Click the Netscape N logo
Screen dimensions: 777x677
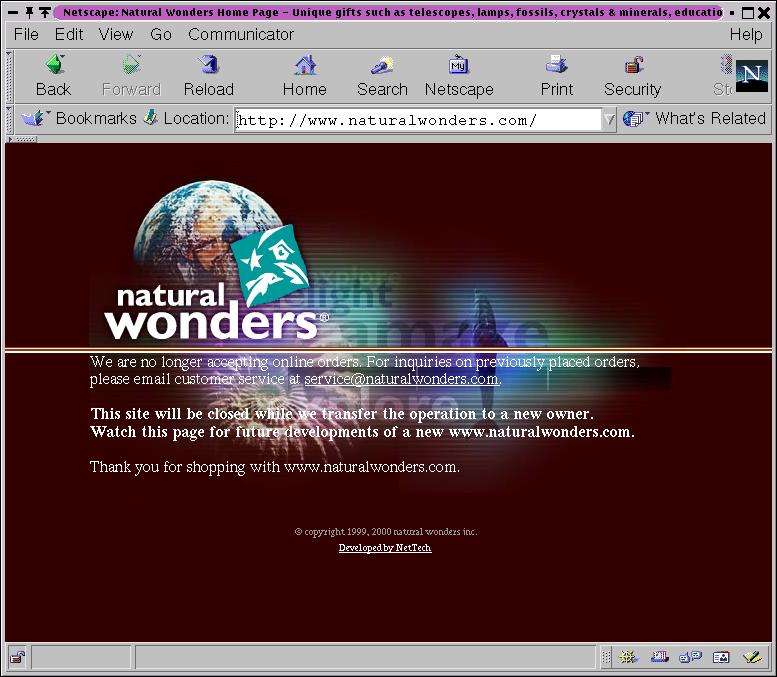pyautogui.click(x=752, y=76)
